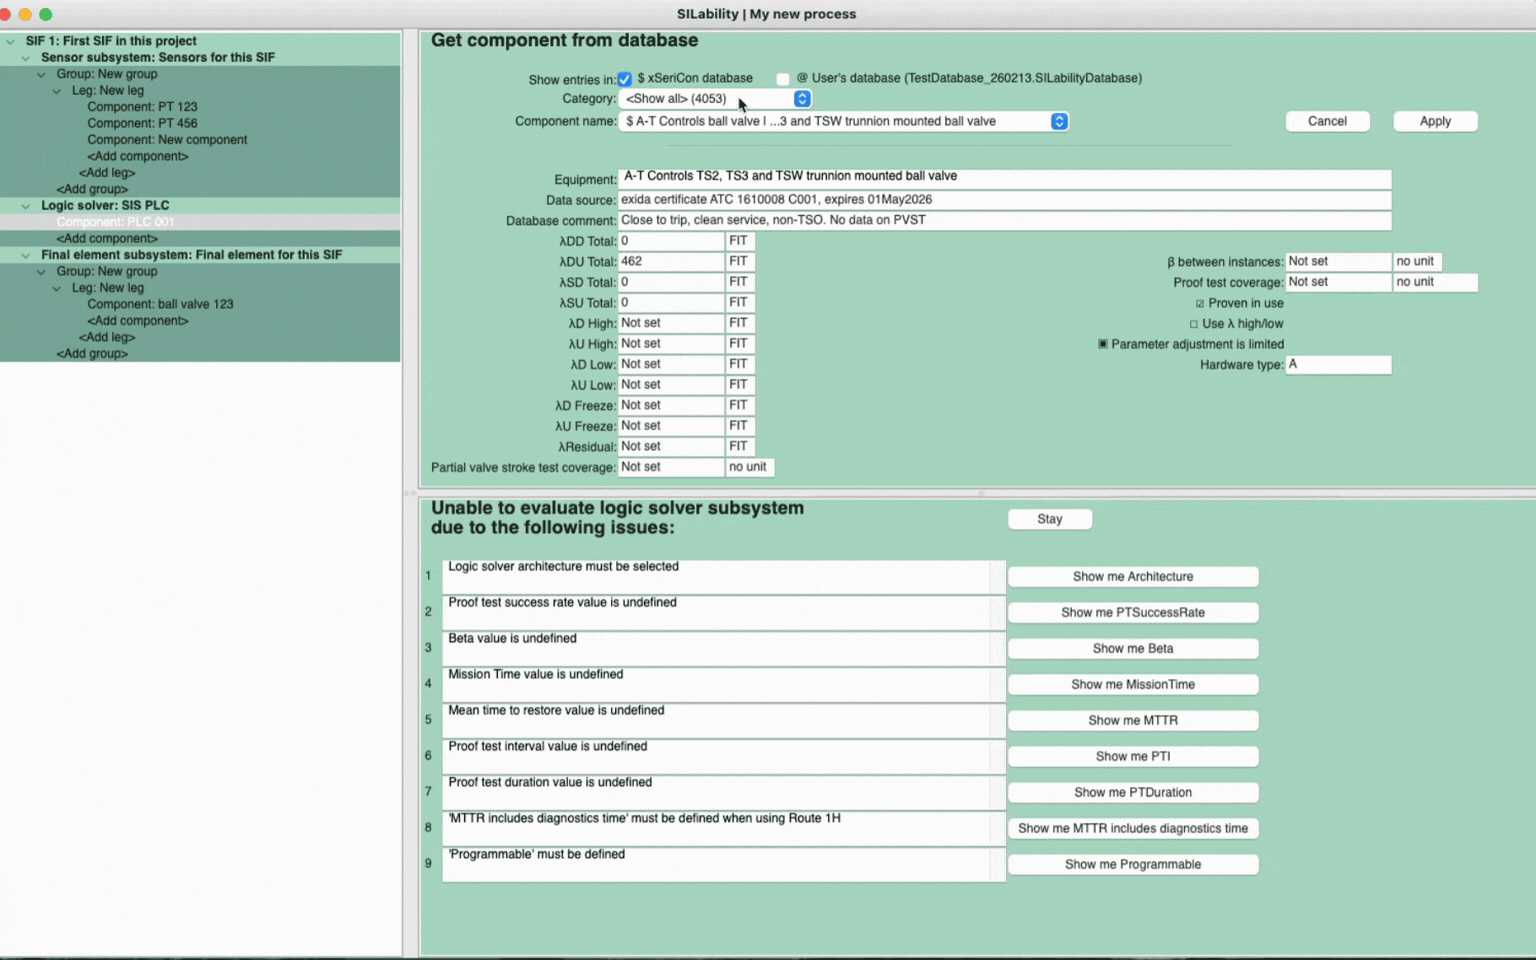Click Show me Programmable button
Screen dimensions: 1536x960
point(1132,865)
